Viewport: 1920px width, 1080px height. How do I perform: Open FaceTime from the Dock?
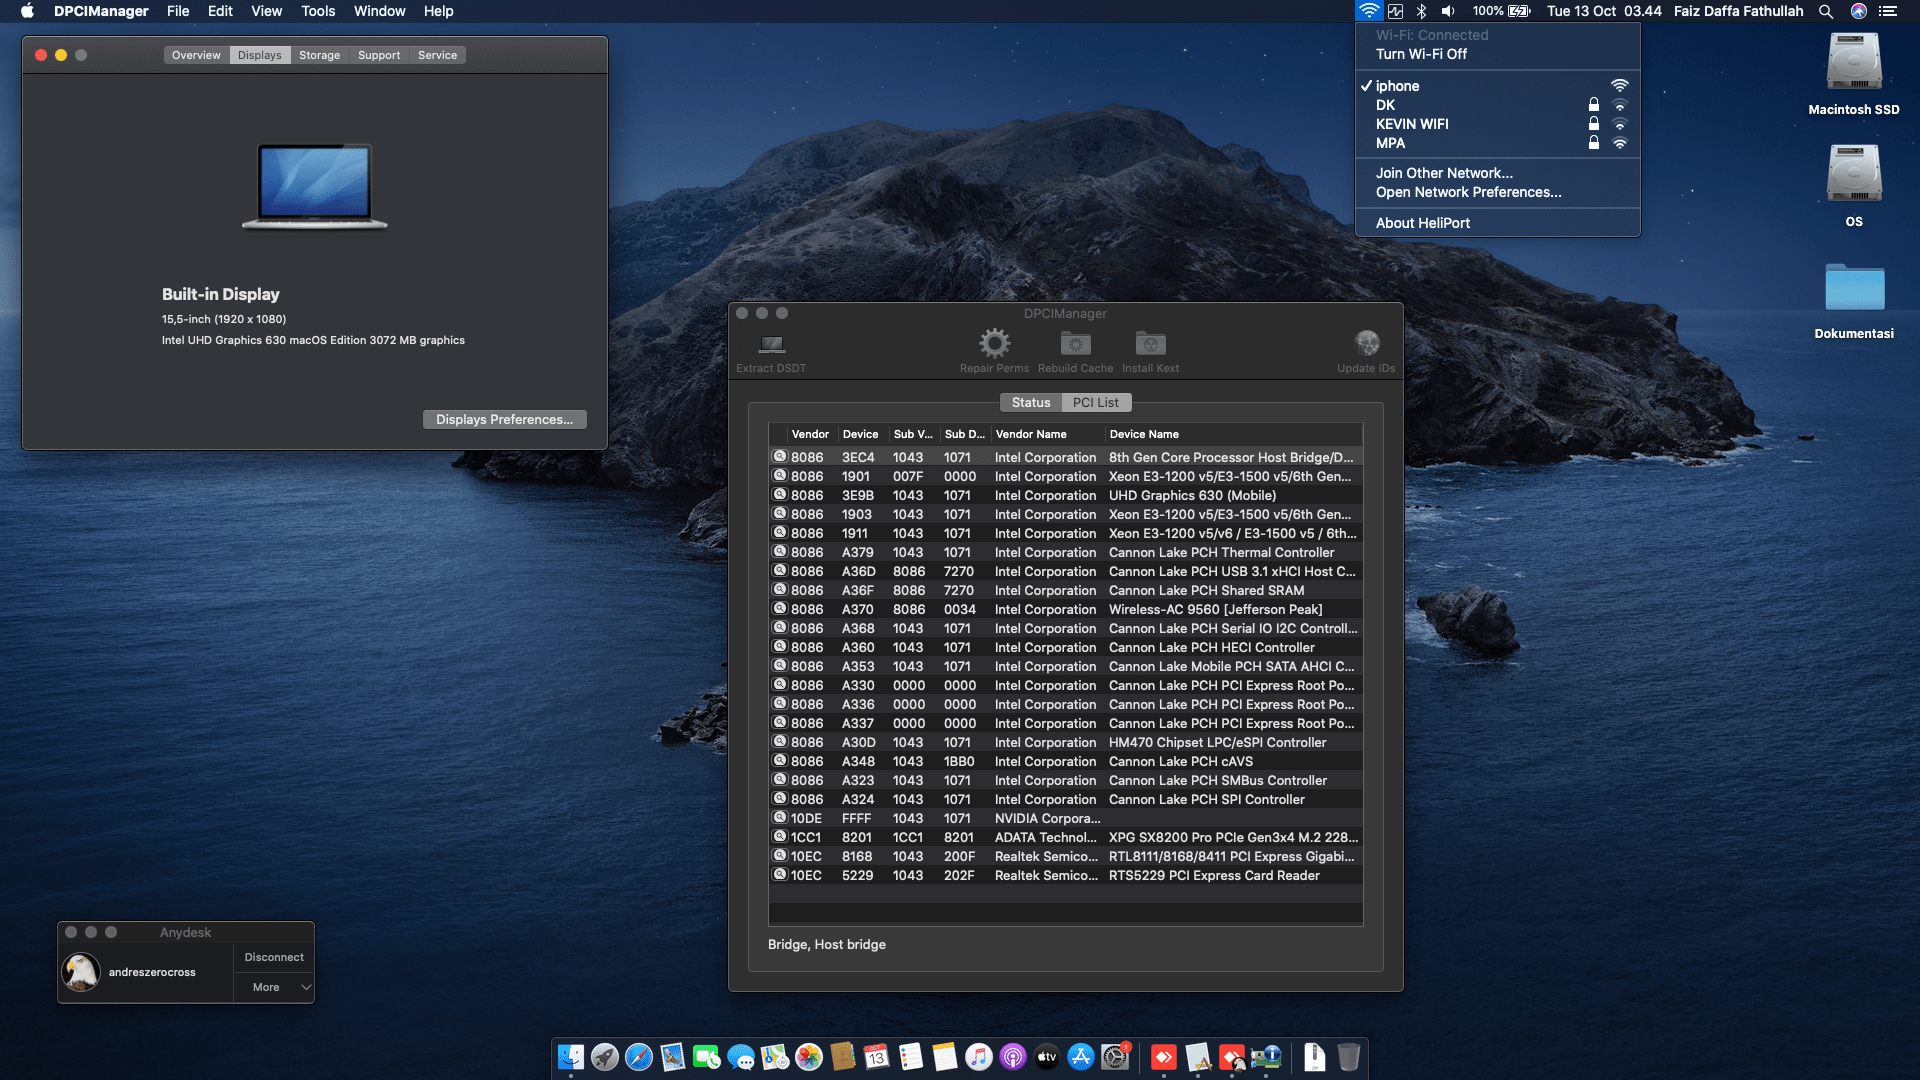coord(707,1057)
